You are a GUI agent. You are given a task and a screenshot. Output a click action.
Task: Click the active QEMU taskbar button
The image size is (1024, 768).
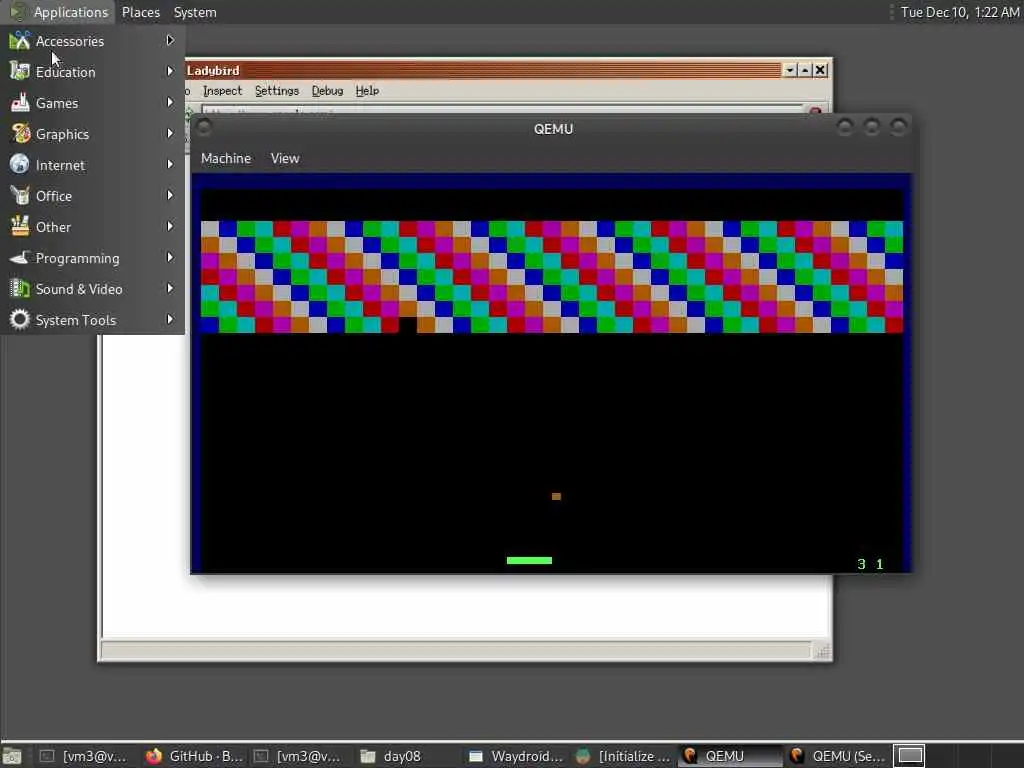click(x=730, y=756)
